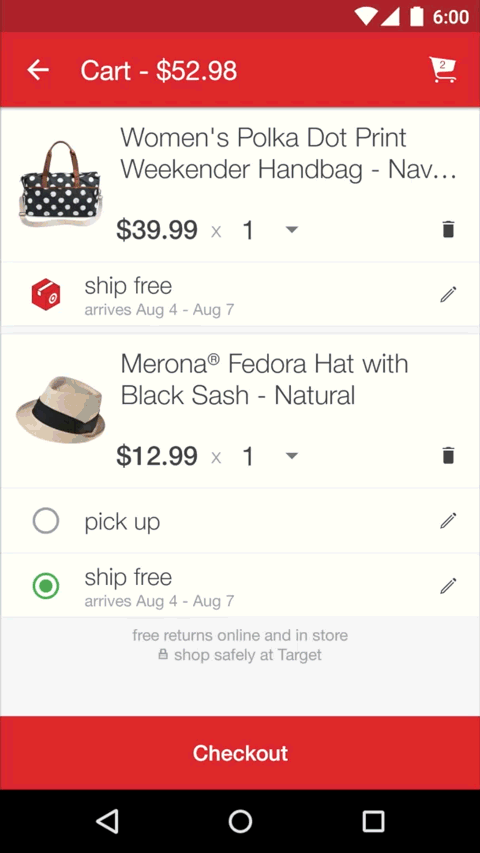Viewport: 480px width, 853px height.
Task: Edit the hat's pick up option
Action: [448, 521]
